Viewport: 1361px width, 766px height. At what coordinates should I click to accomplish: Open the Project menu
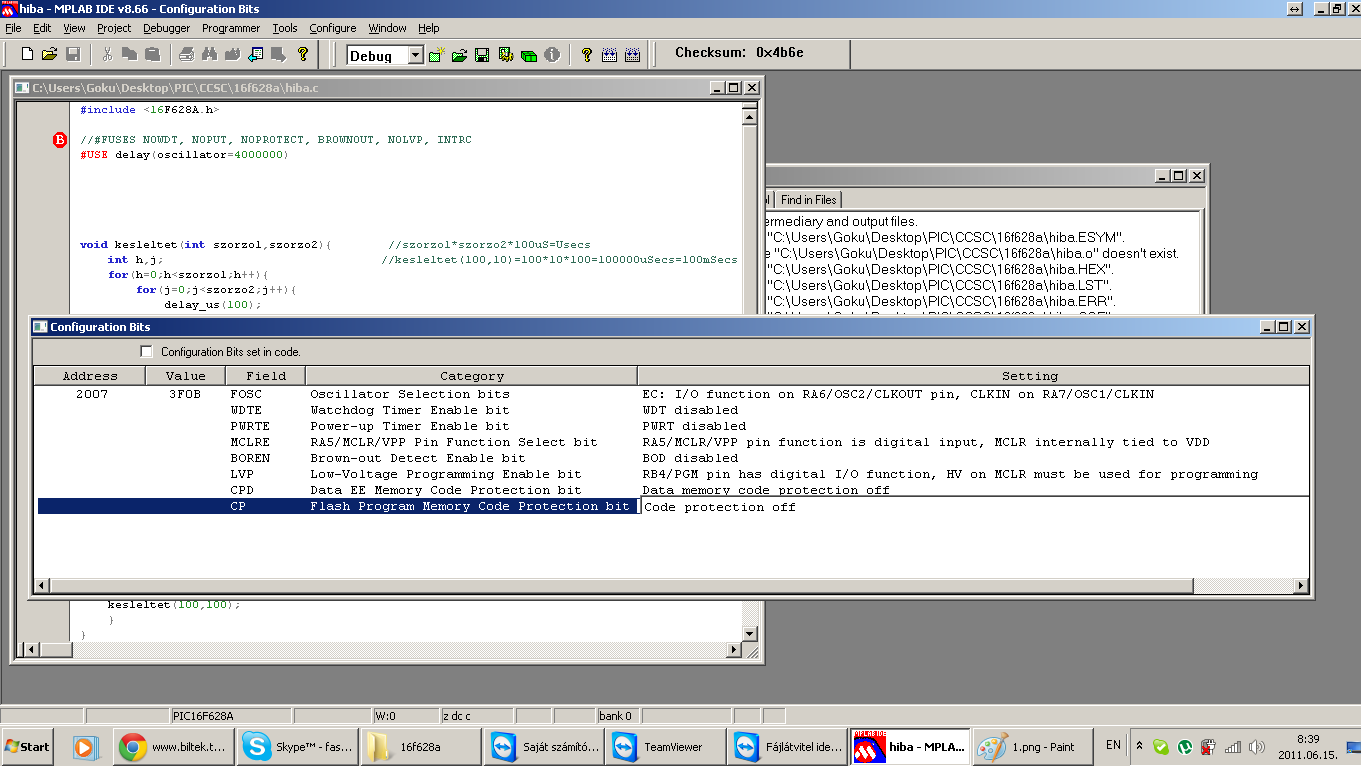pyautogui.click(x=114, y=28)
